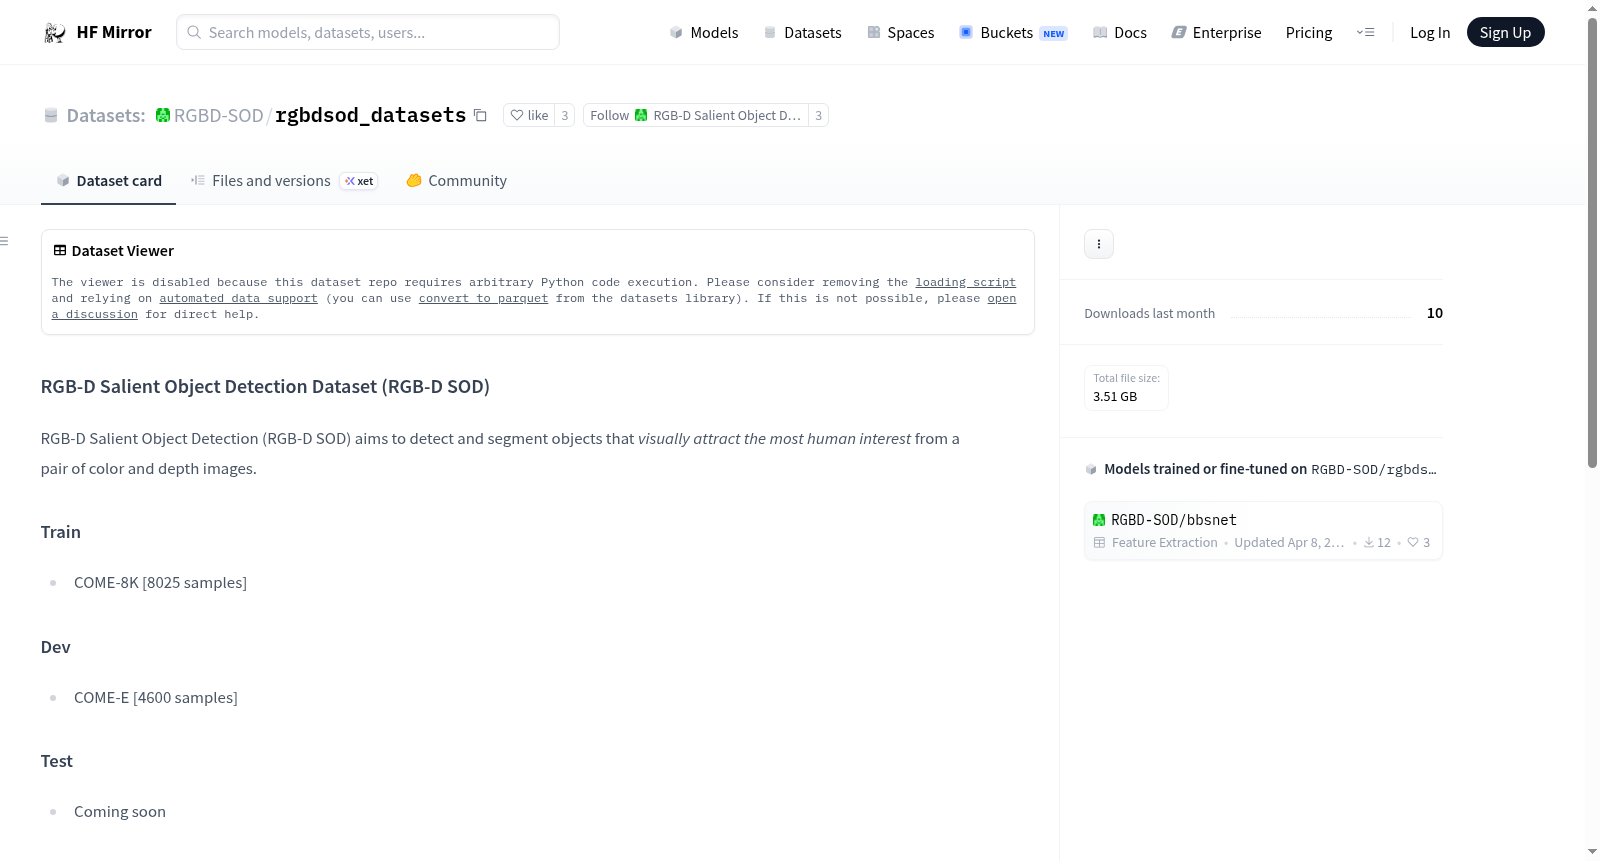Click the Search magnifier icon
The height and width of the screenshot is (861, 1600).
(194, 32)
